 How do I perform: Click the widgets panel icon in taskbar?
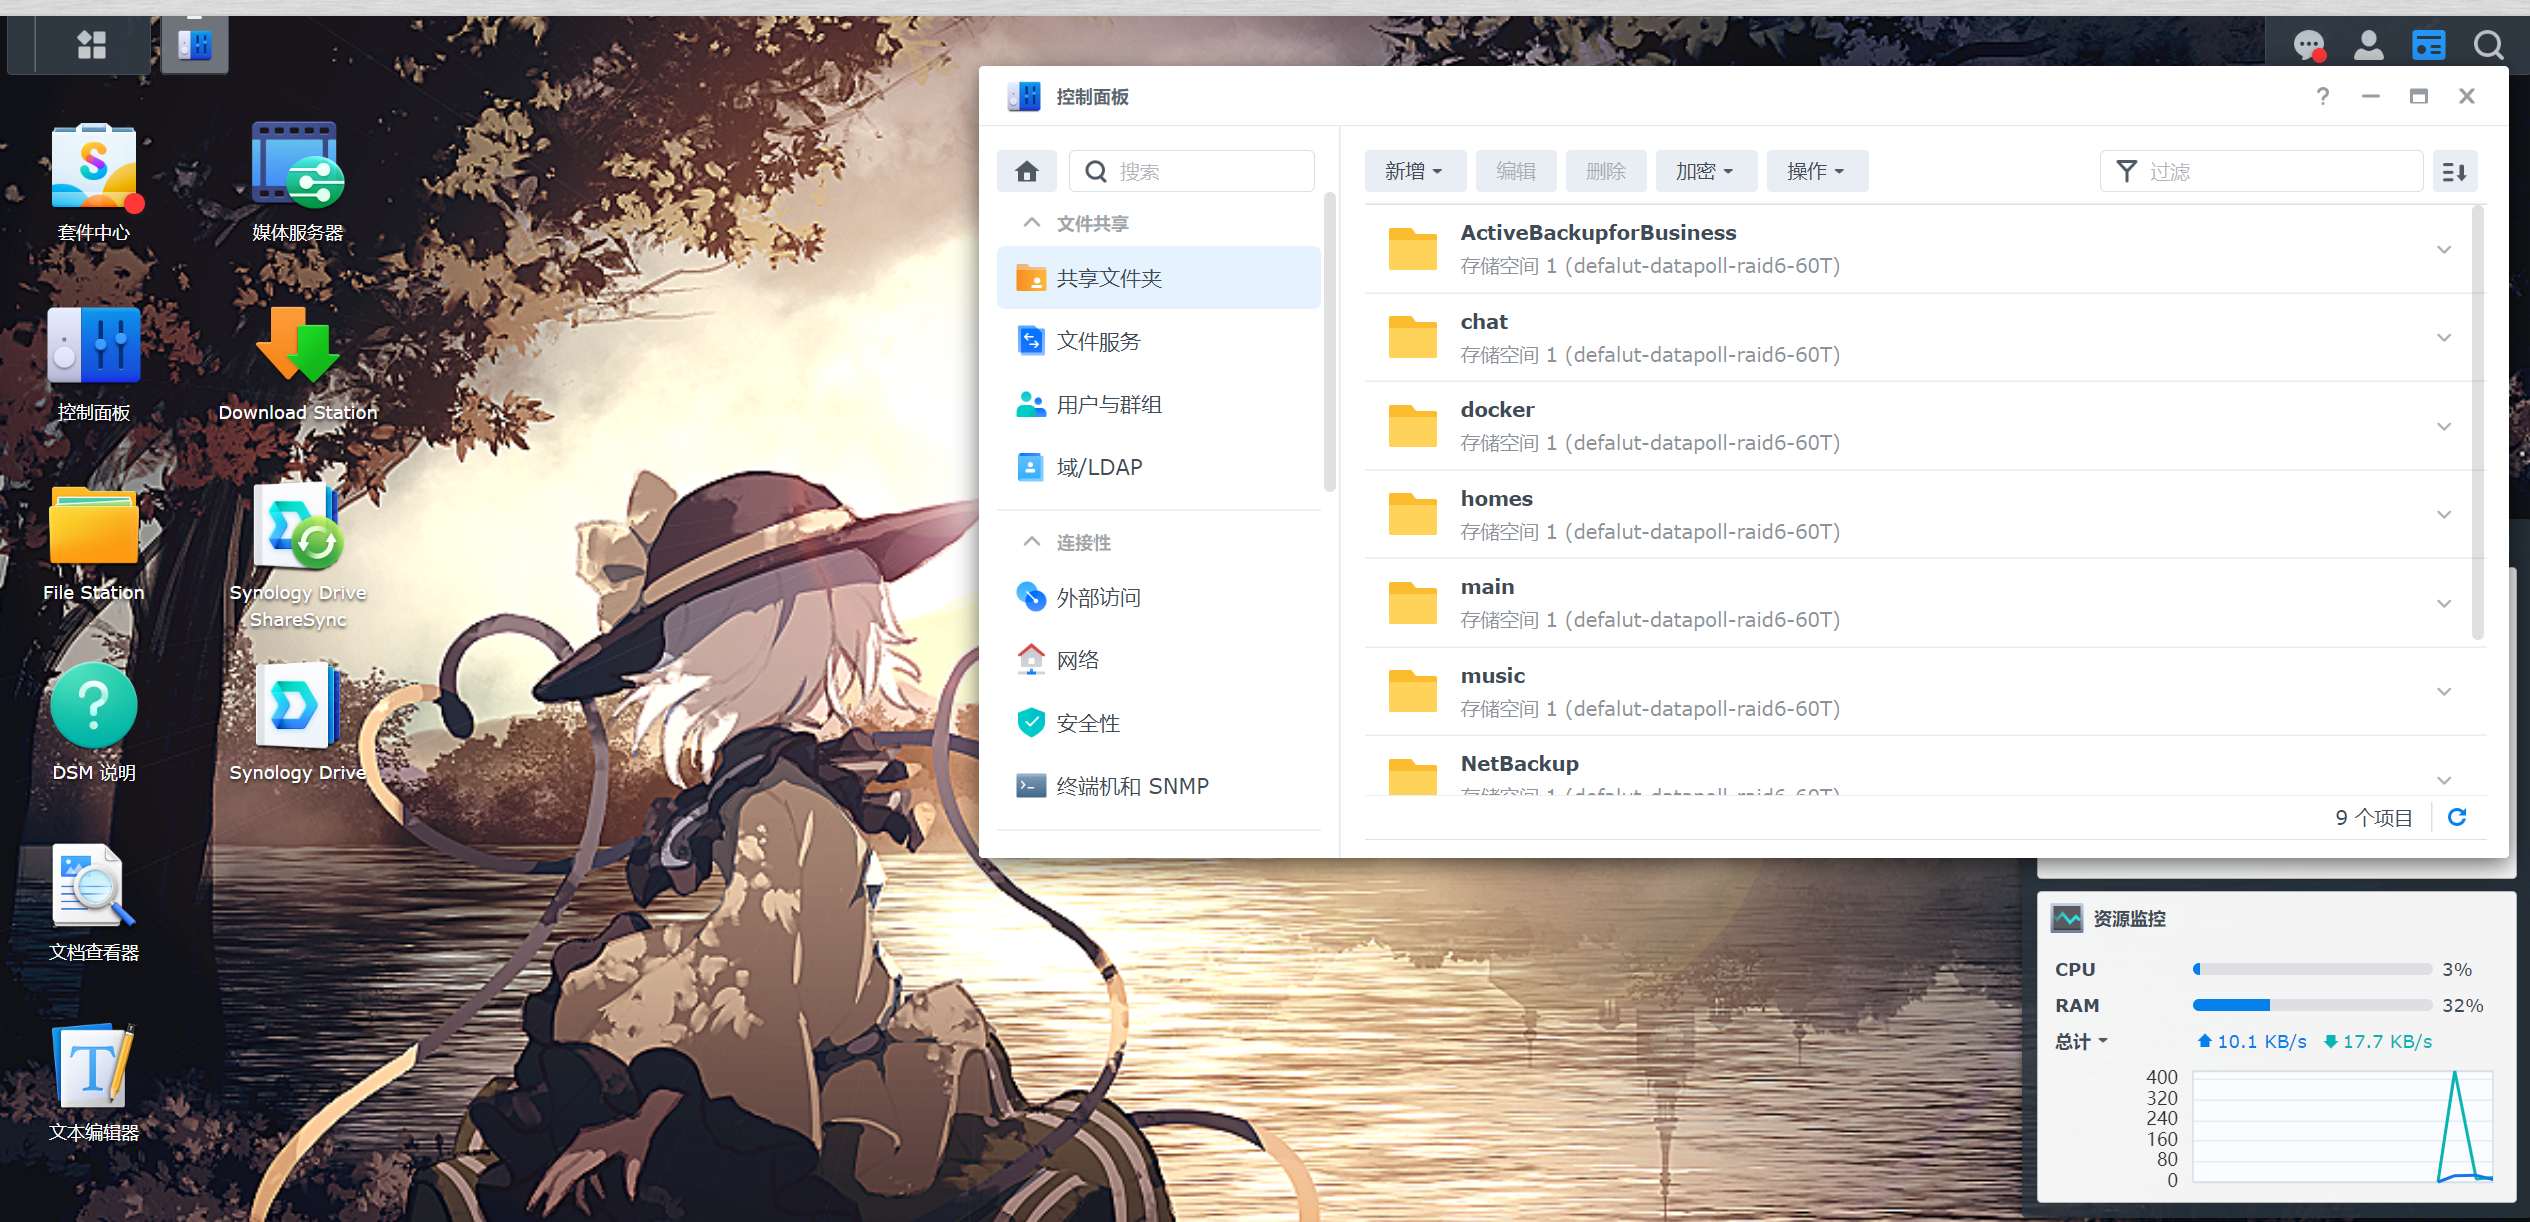[2428, 45]
